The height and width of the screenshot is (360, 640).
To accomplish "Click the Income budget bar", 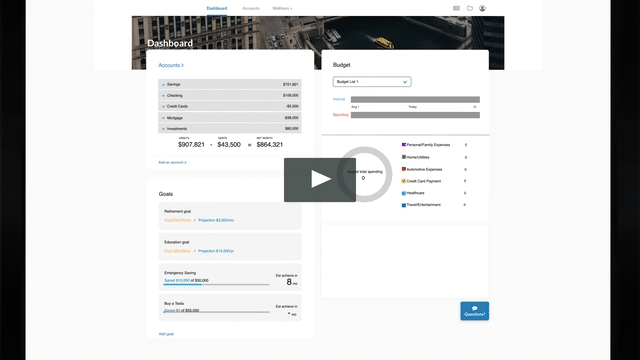I will 415,100.
